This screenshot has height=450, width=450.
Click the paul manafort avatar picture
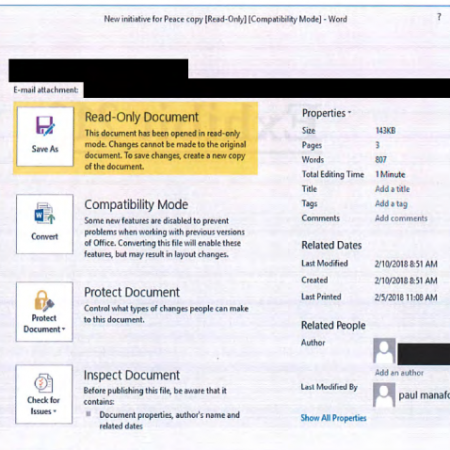384,395
